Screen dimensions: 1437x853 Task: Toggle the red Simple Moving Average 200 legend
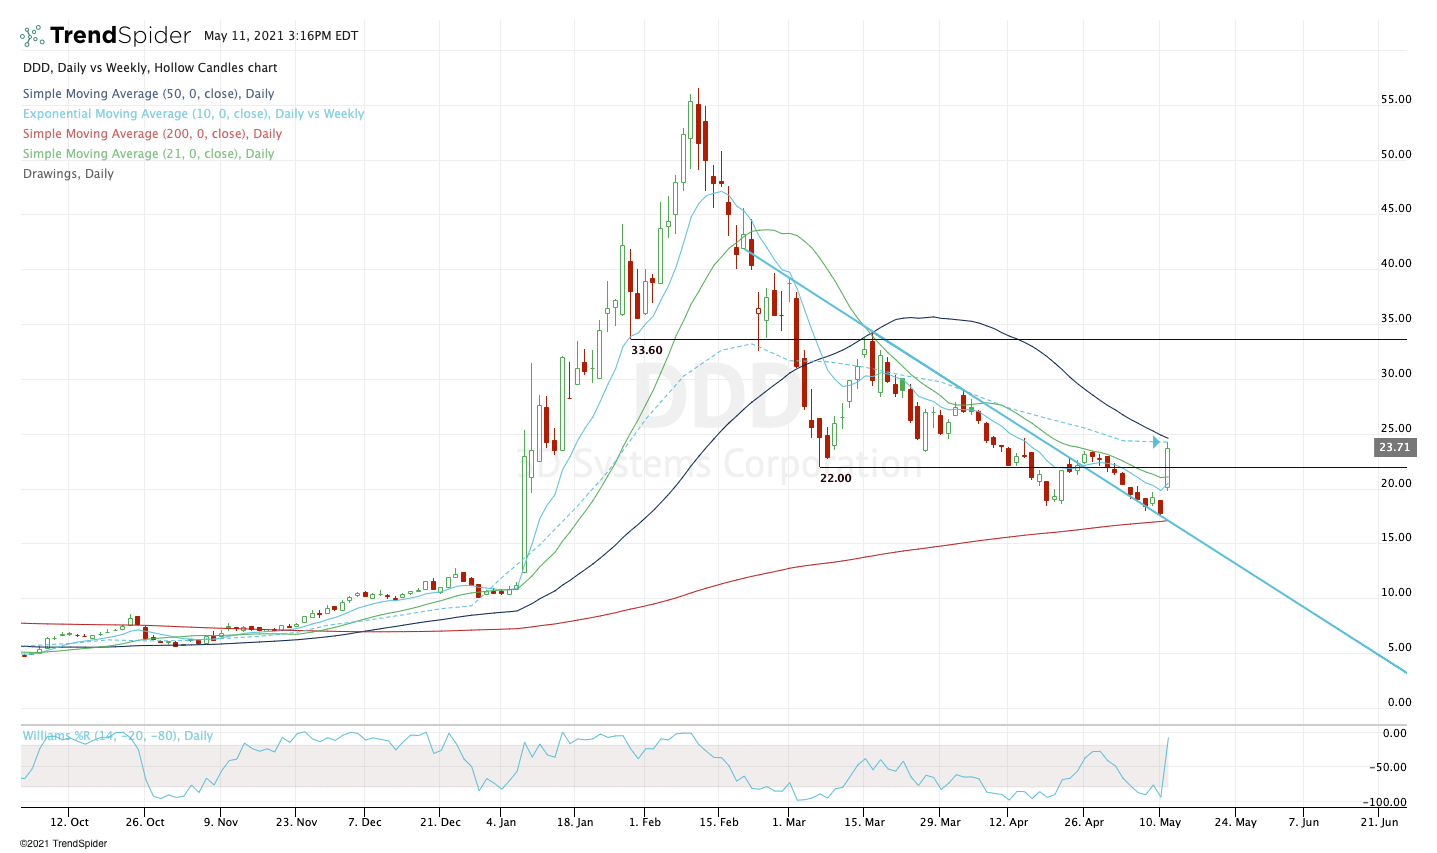click(152, 134)
